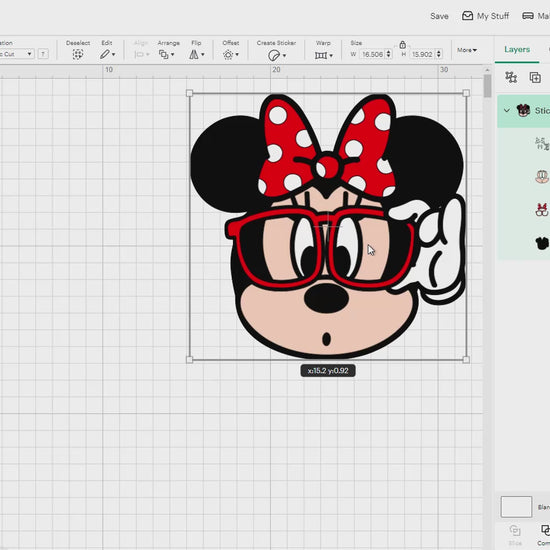Select the Sticker layer group thumbnail
Viewport: 550px width, 550px height.
[523, 110]
